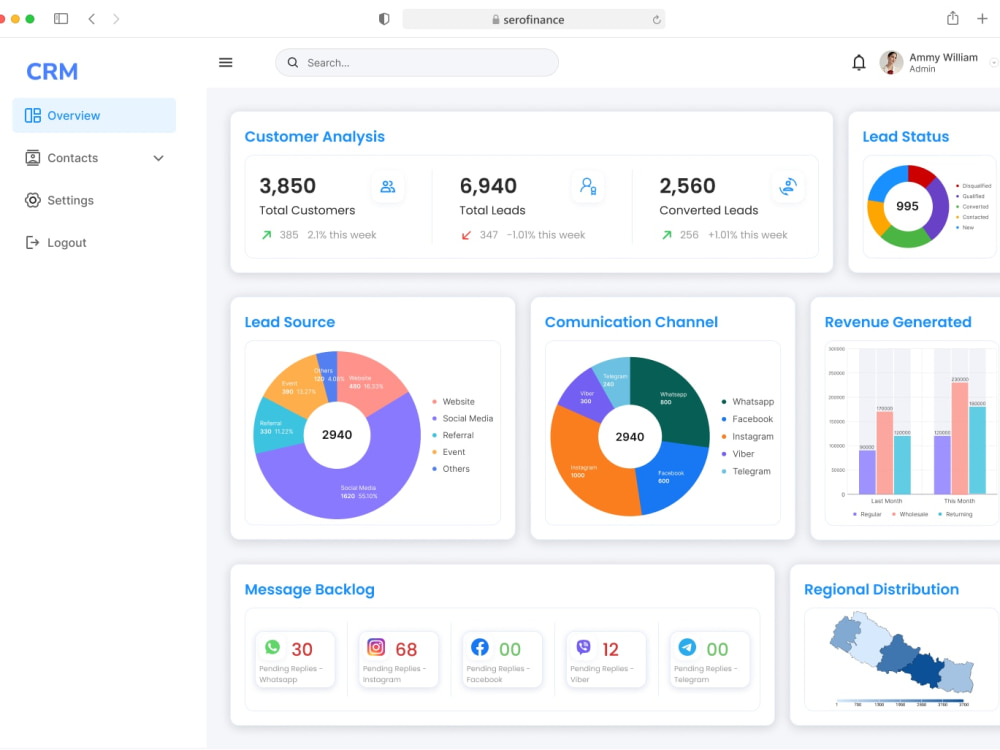Click the browser forward arrow
The height and width of the screenshot is (750, 1000).
[116, 19]
